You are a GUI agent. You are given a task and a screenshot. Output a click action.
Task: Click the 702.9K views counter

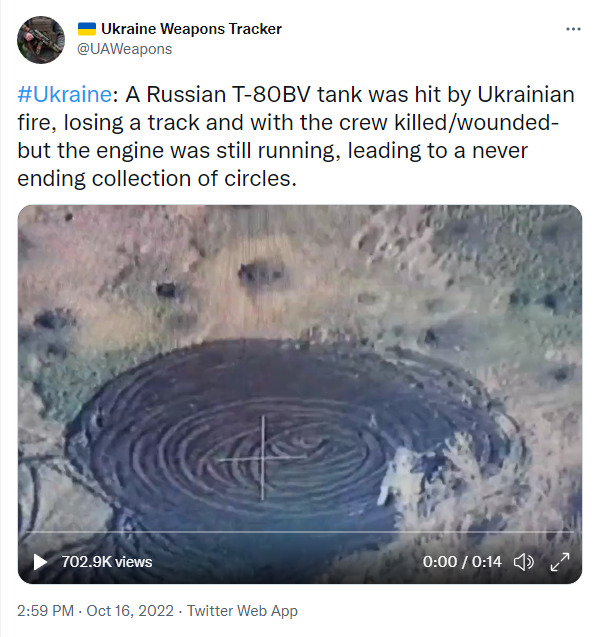pos(107,562)
